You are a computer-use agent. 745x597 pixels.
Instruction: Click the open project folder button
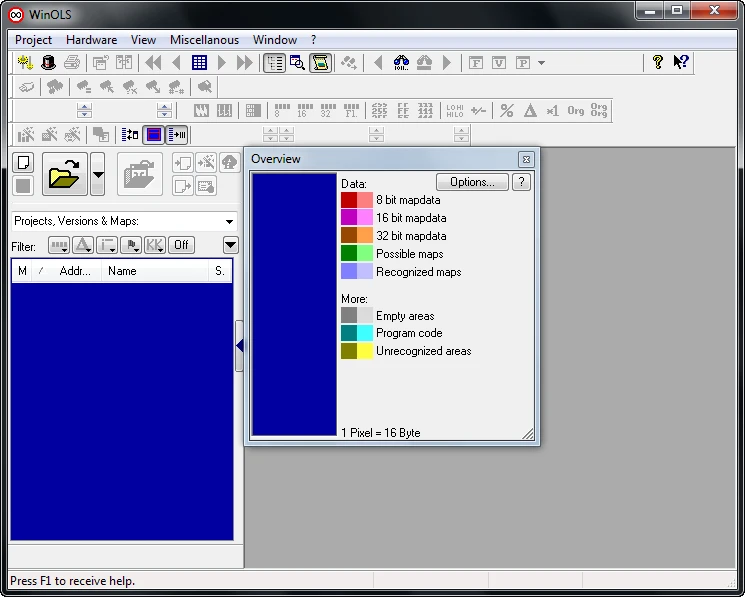(65, 174)
